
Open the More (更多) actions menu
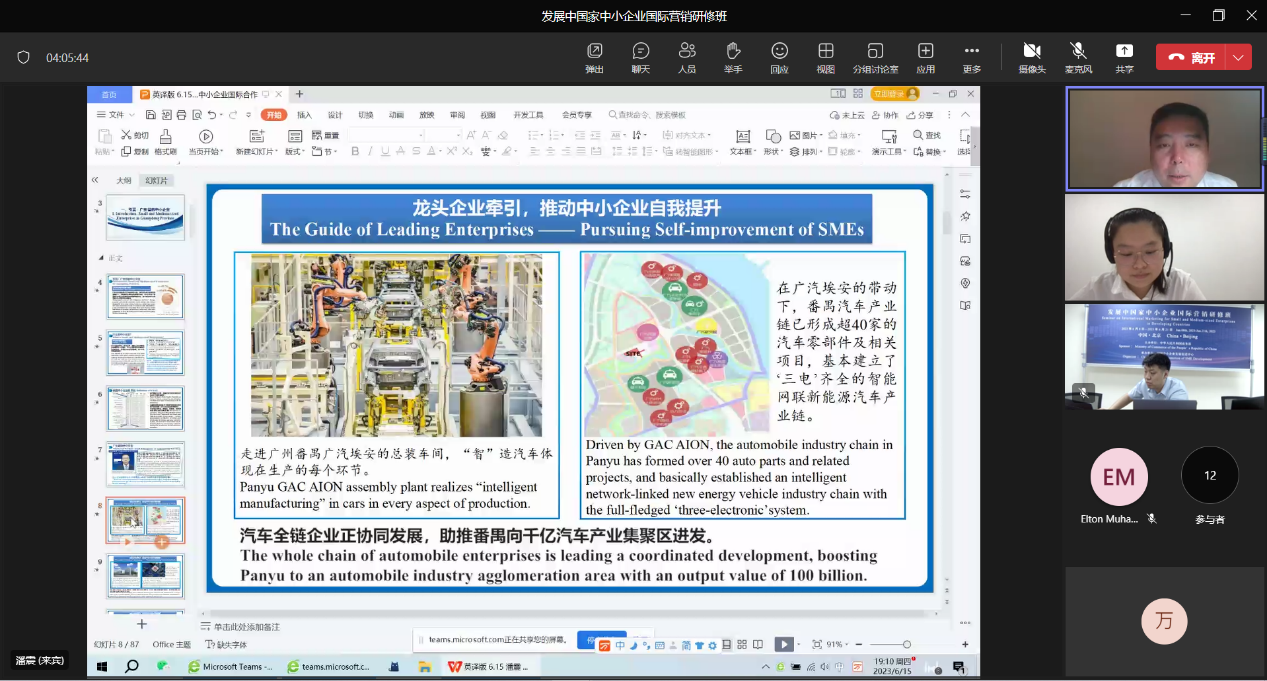972,57
